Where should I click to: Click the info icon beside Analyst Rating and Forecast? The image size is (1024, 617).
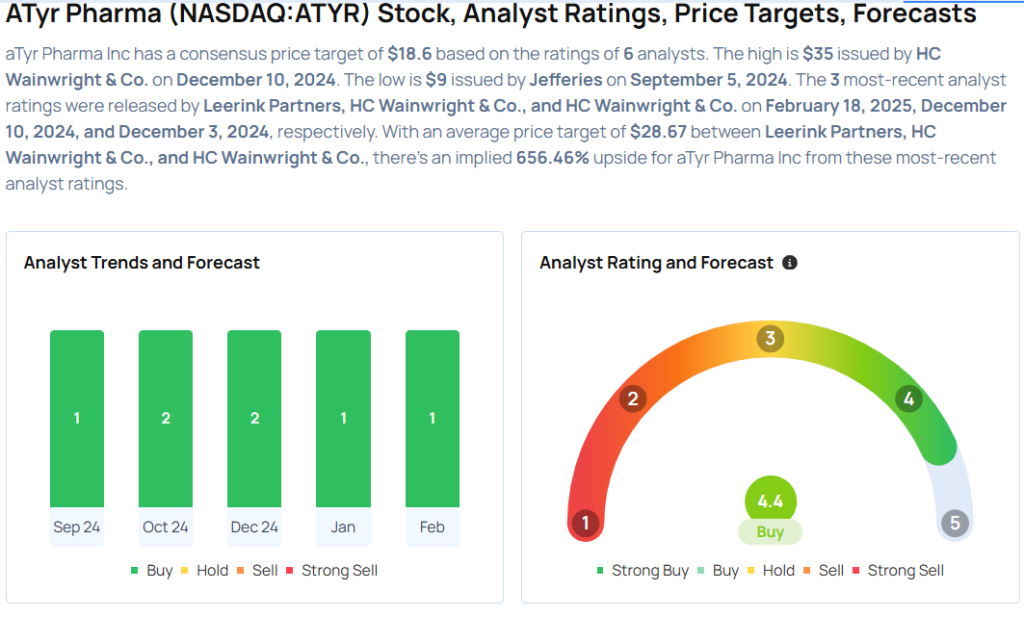[x=790, y=263]
